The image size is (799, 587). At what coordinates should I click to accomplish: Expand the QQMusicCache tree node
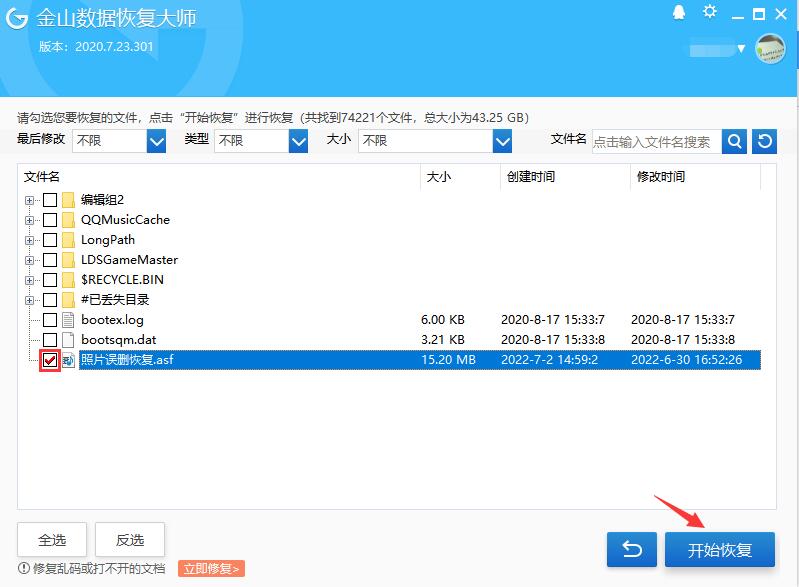[x=29, y=220]
